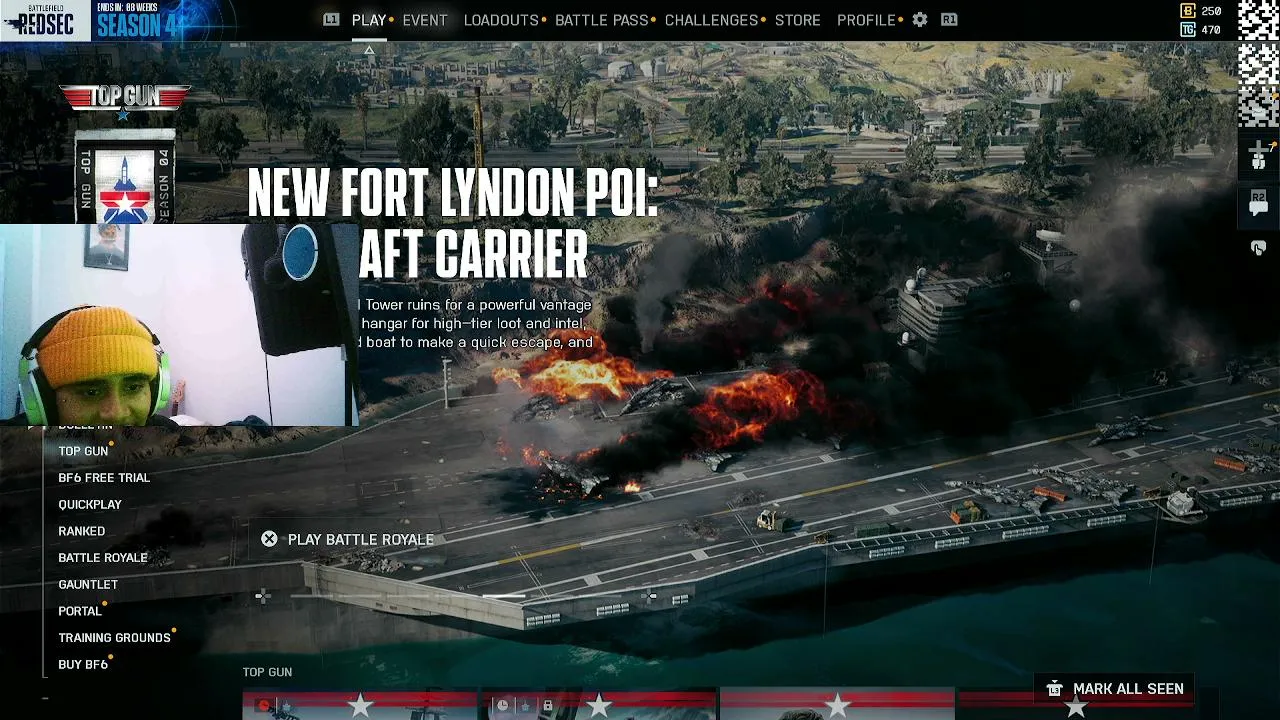Open the settings gear icon

click(x=920, y=20)
